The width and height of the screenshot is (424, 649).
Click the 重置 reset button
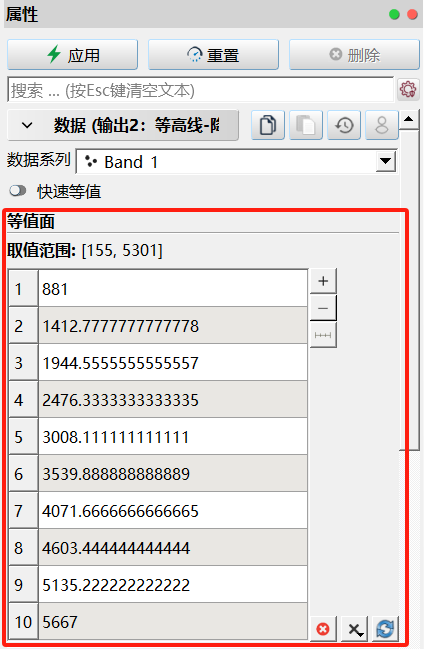(x=213, y=55)
